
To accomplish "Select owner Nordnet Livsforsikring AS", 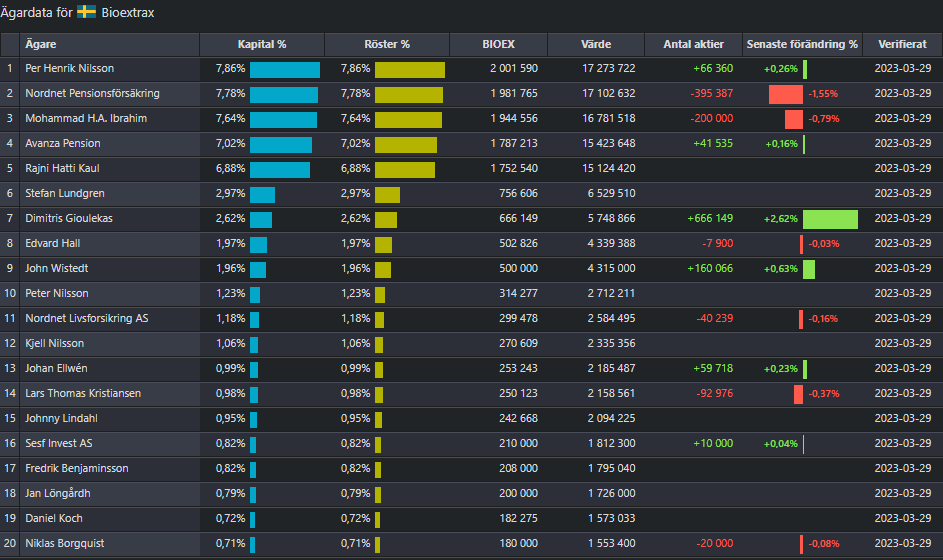I will click(87, 318).
